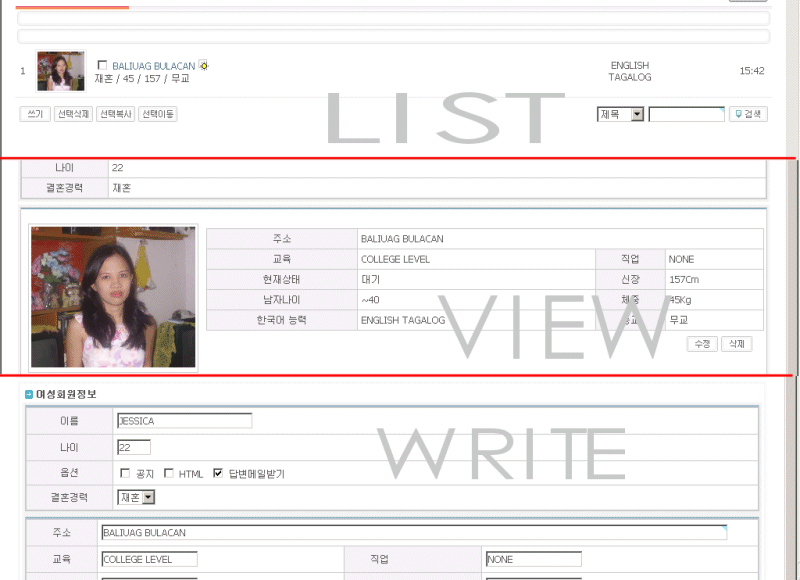Viewport: 800px width, 580px height.
Task: Click the list row profile thumbnail
Action: [x=61, y=71]
